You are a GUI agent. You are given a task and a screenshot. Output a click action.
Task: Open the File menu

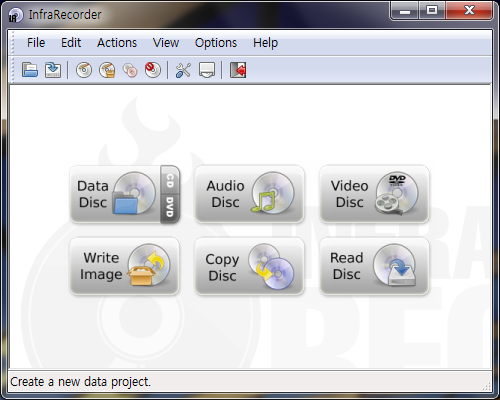pos(36,43)
